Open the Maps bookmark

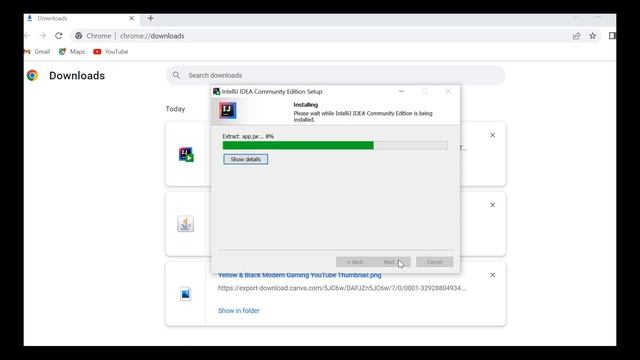(72, 51)
